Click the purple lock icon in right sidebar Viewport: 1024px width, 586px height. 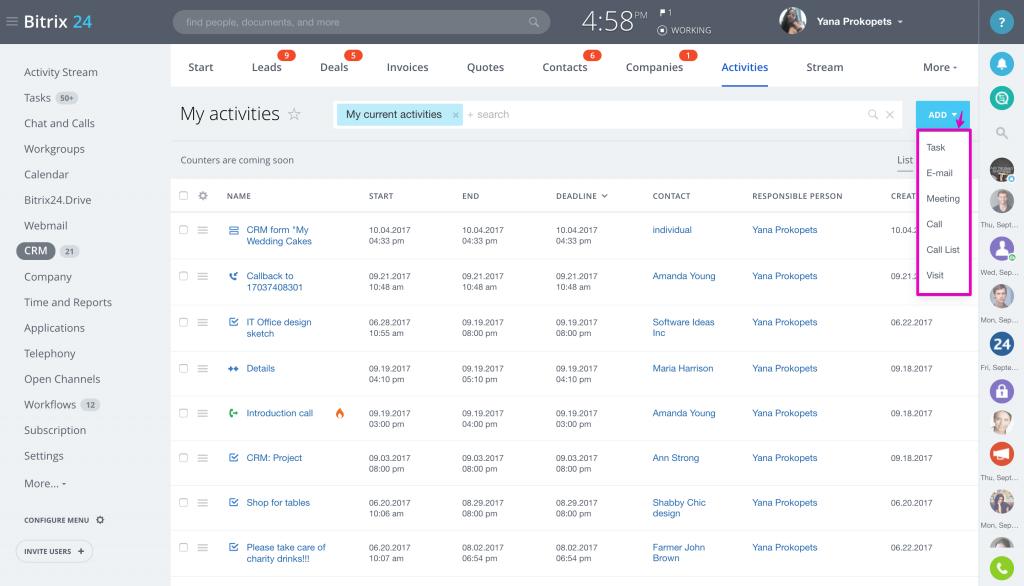(x=1001, y=391)
